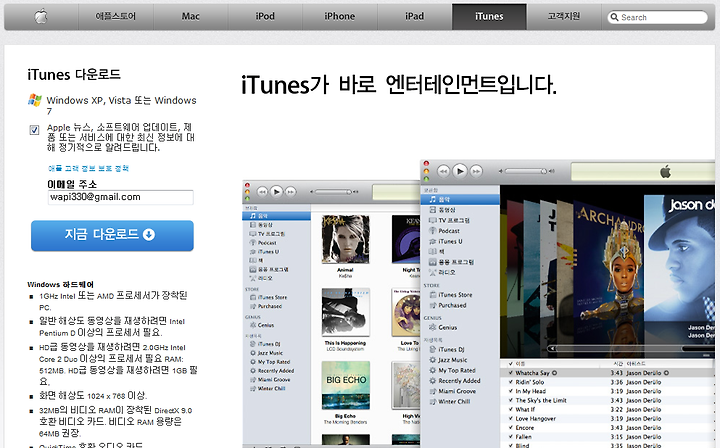Toggle the checkbox for track Fallen

coord(511,437)
